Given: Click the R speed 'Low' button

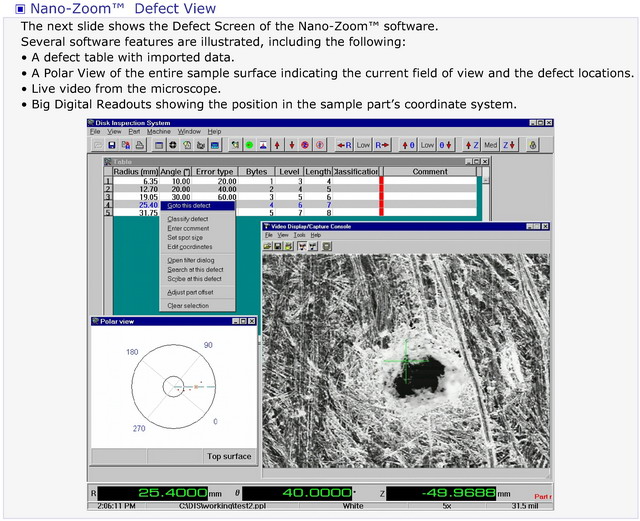Looking at the screenshot, I should pos(363,145).
